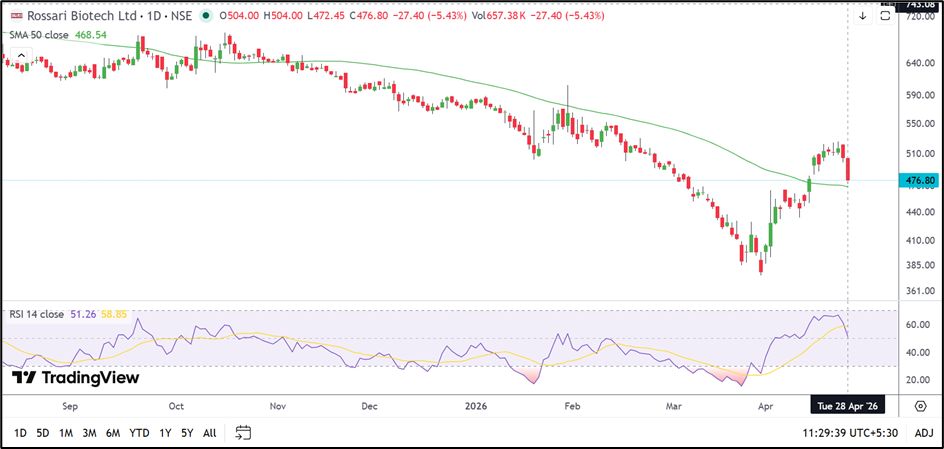The height and width of the screenshot is (449, 944).
Task: Open the go-to-date calendar icon
Action: point(242,432)
